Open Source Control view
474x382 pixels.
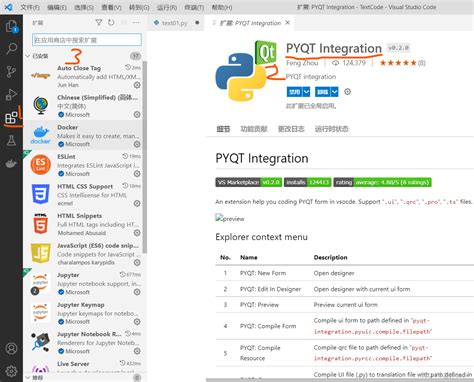click(x=11, y=71)
